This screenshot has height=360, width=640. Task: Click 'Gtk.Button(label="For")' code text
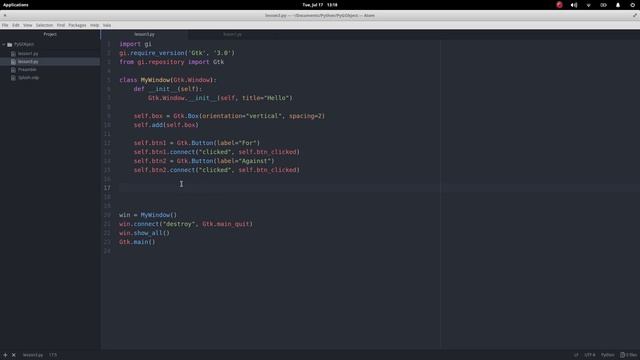[218, 143]
